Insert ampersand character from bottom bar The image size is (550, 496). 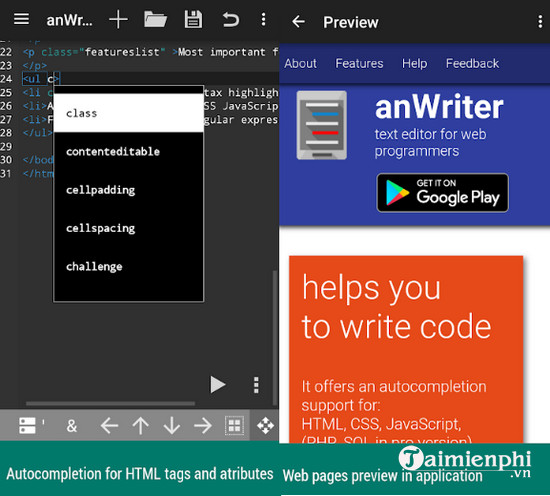[x=72, y=426]
